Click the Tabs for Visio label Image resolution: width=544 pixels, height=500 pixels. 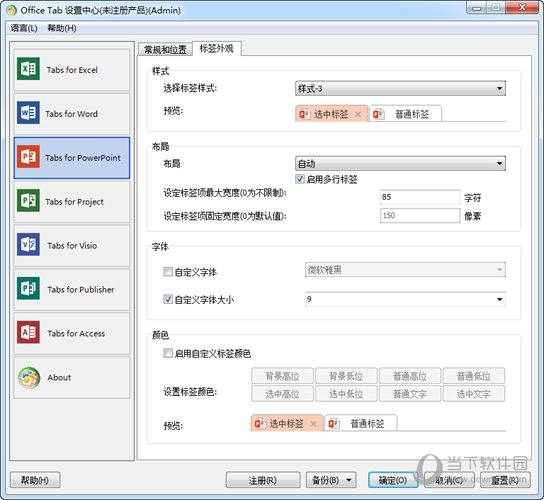click(x=72, y=245)
